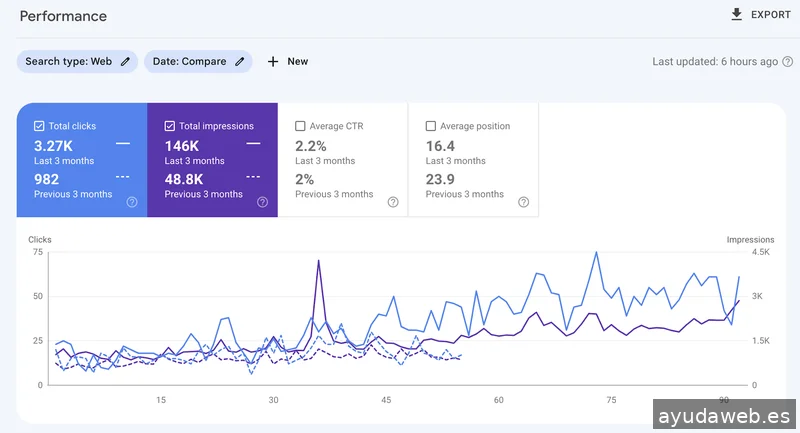Edit the Search type: Web filter pencil
The height and width of the screenshot is (433, 800).
[x=125, y=62]
